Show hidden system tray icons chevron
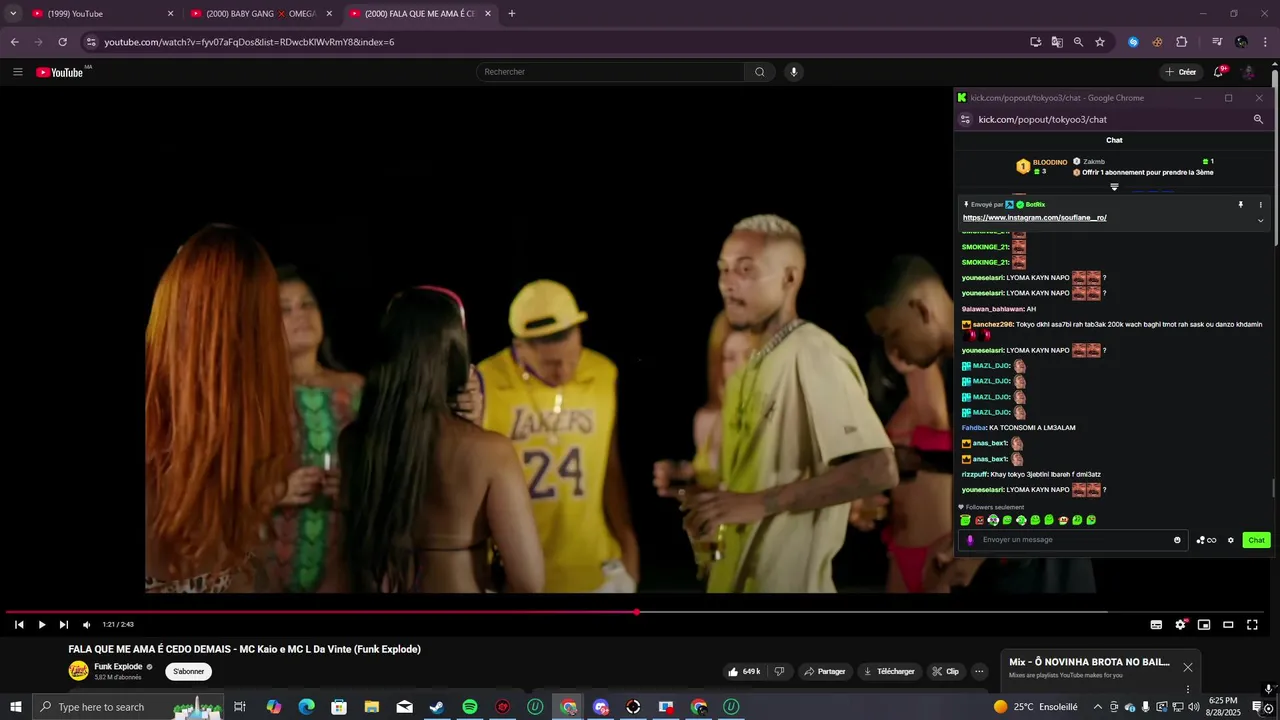The image size is (1280, 720). pos(1097,707)
